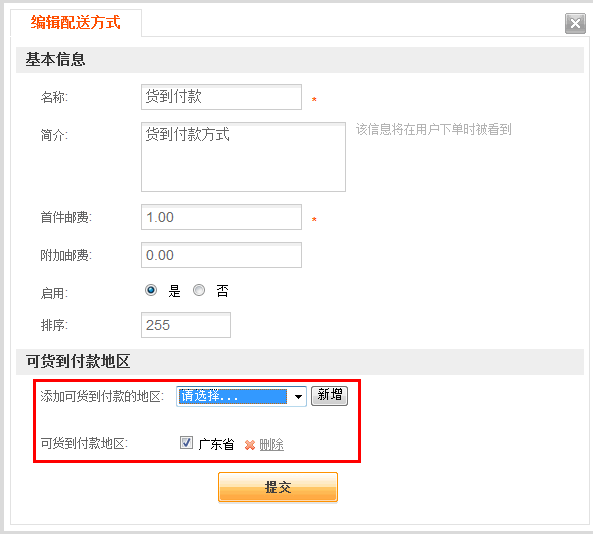The image size is (593, 534).
Task: Click the 排序 field showing 255
Action: [186, 325]
